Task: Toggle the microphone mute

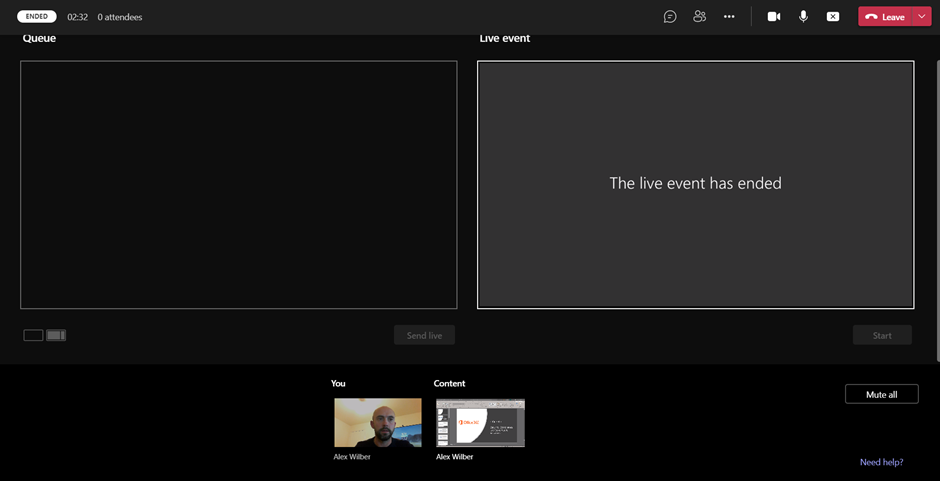Action: coord(803,17)
